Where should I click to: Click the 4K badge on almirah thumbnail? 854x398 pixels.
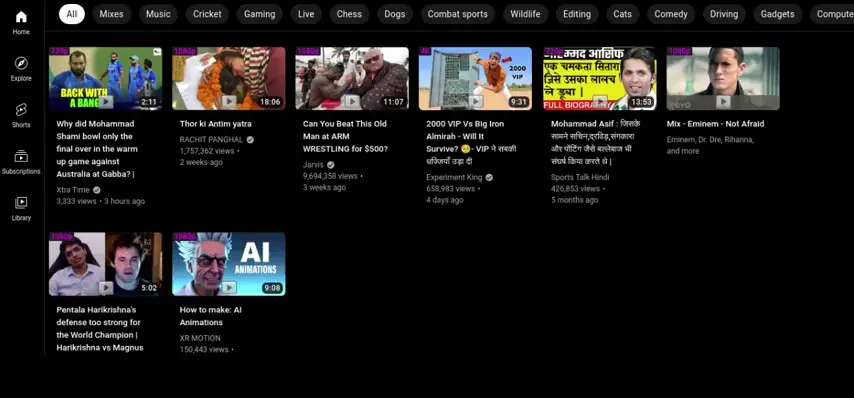(425, 51)
